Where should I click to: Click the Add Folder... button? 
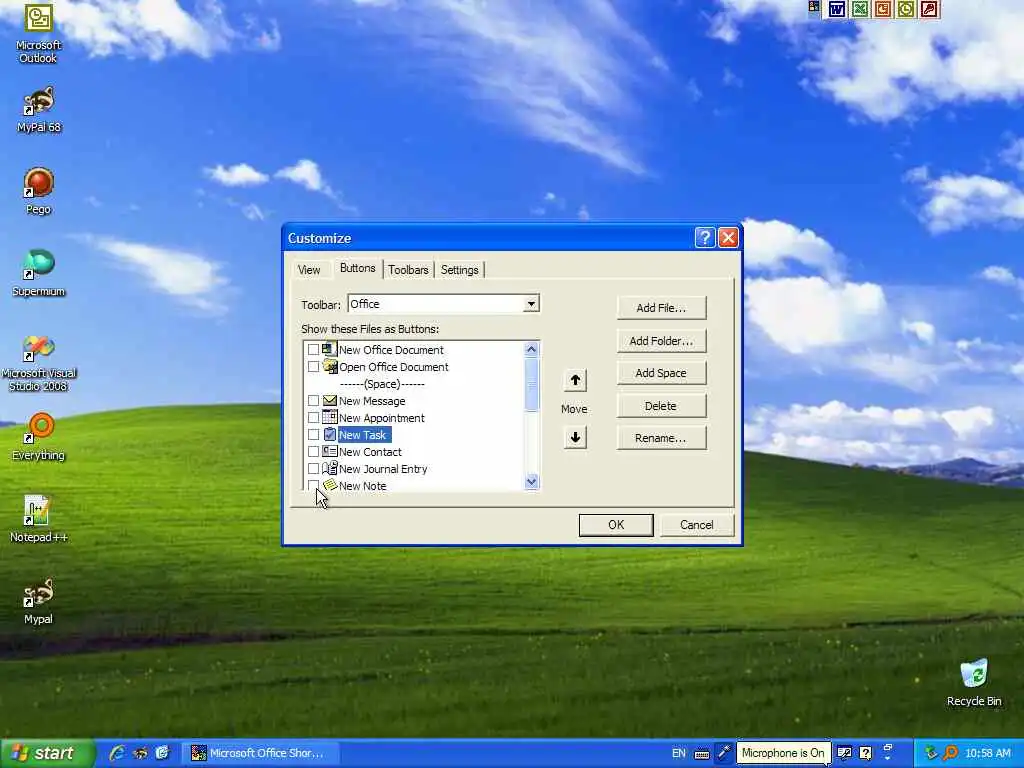tap(661, 341)
